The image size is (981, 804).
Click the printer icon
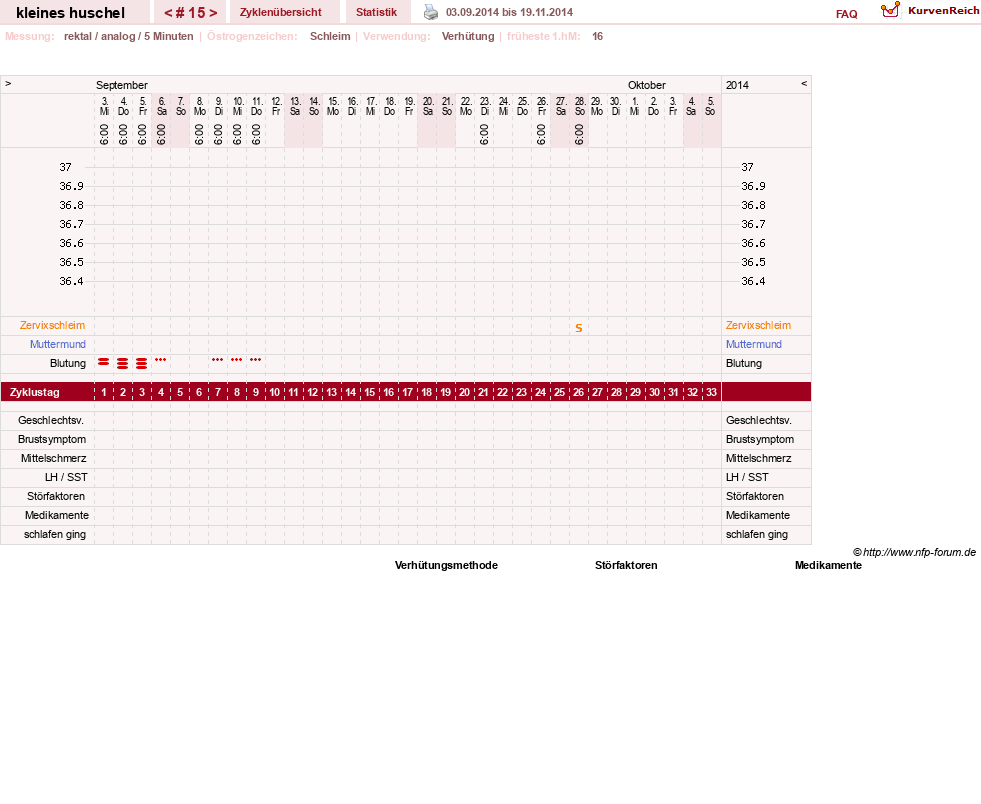(x=431, y=12)
